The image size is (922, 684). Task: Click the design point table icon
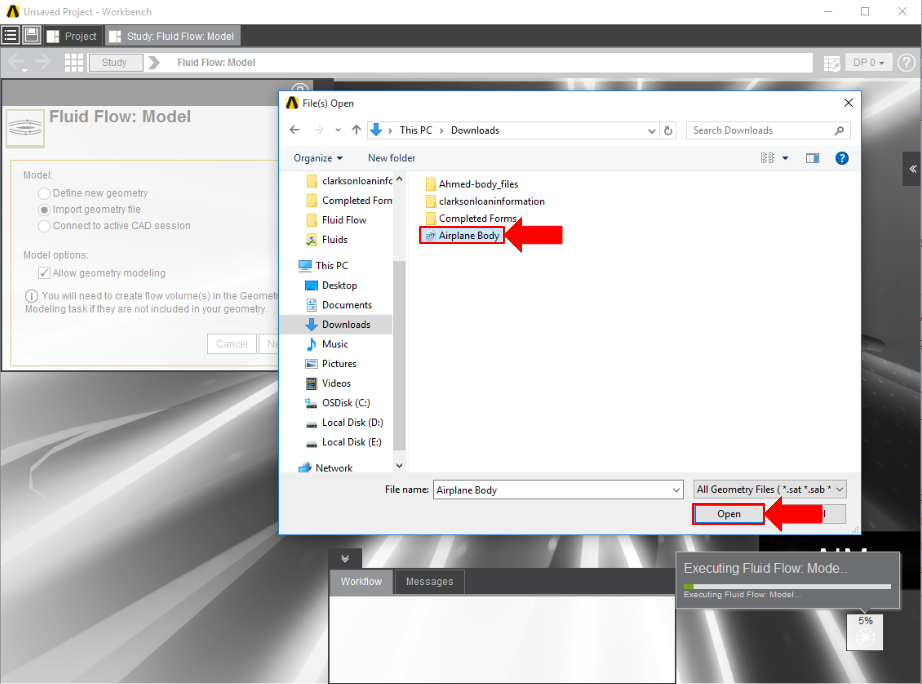tap(831, 63)
